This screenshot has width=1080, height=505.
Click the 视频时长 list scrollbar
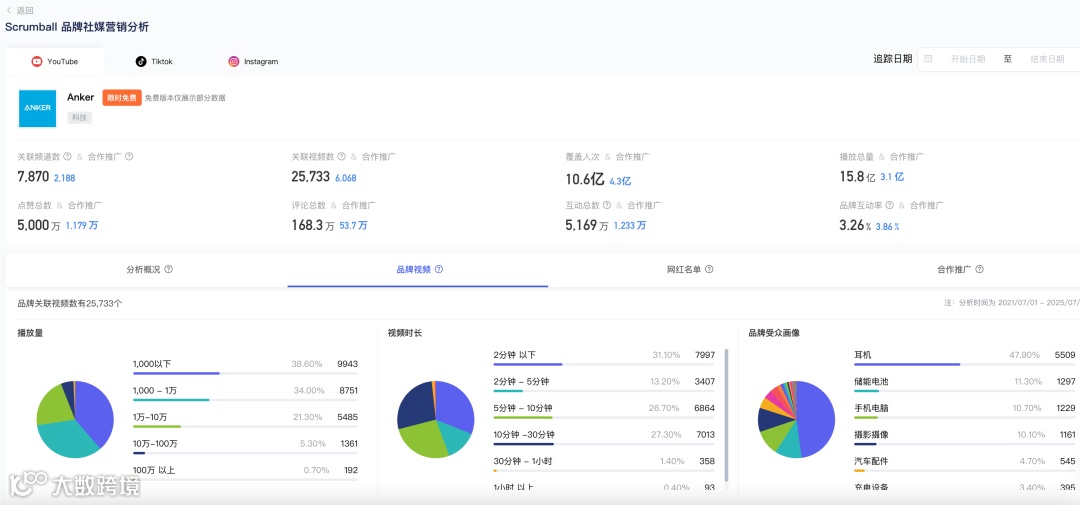[725, 415]
